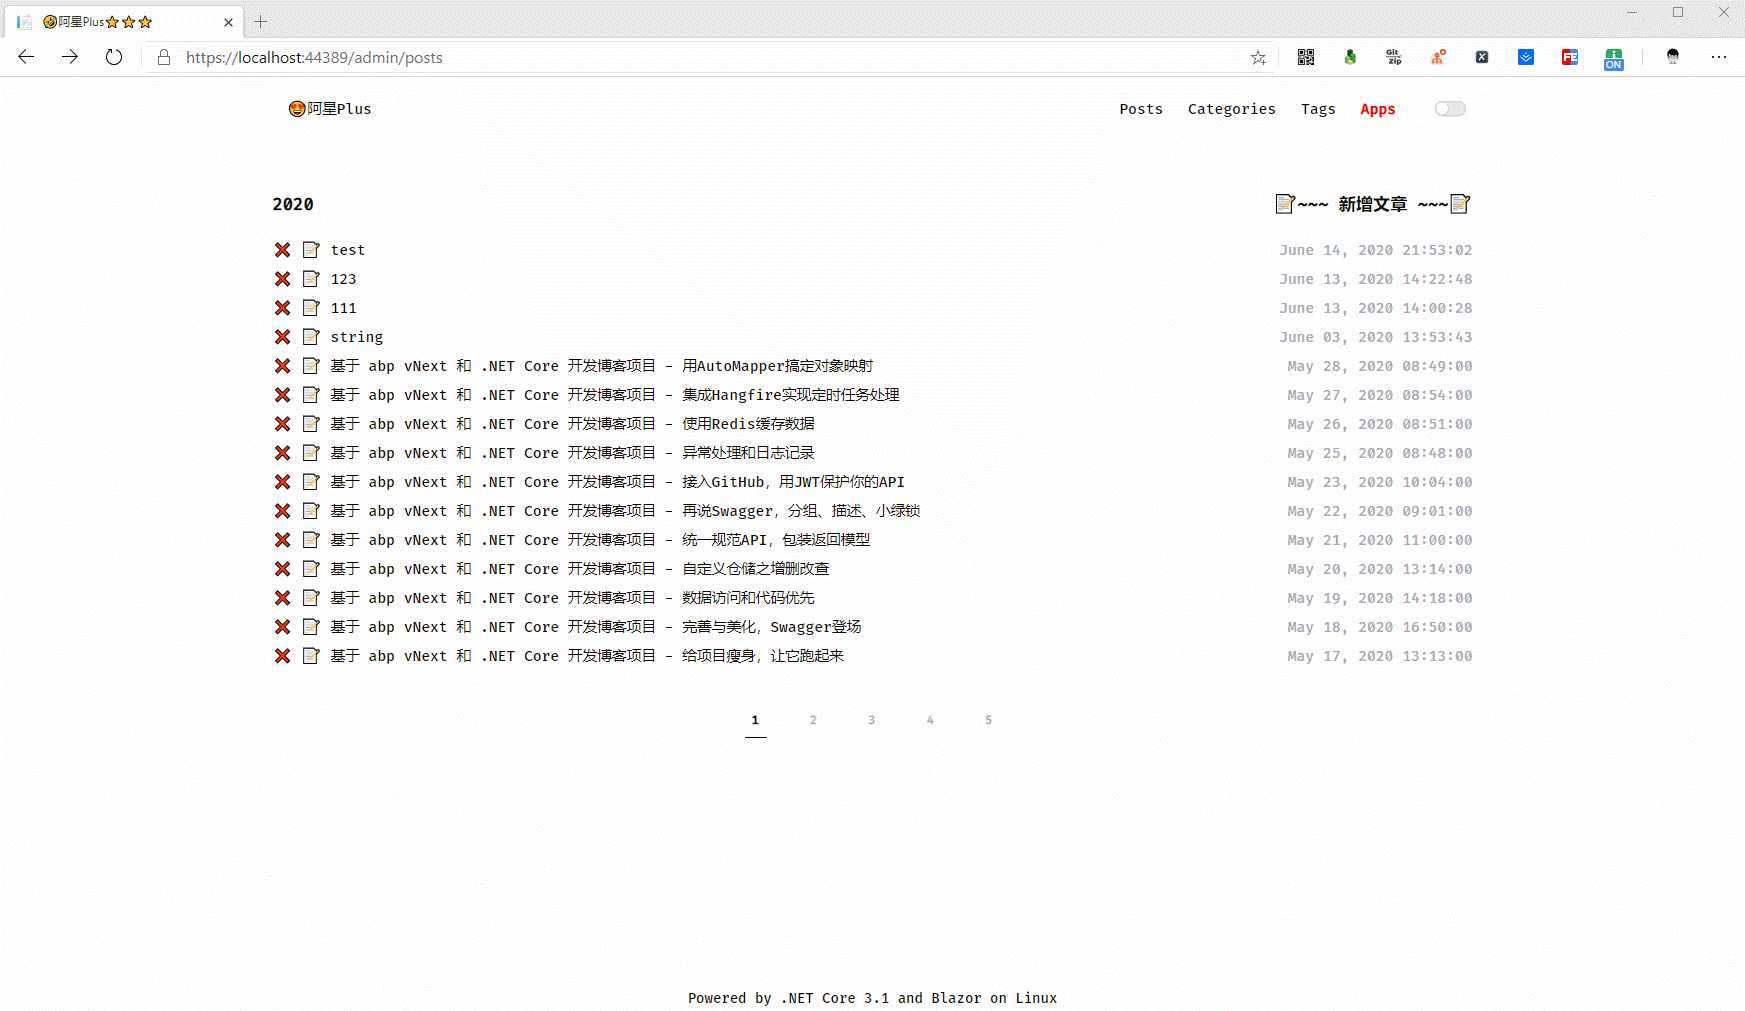Open the QR code extension icon
The image size is (1745, 1011).
(1306, 57)
